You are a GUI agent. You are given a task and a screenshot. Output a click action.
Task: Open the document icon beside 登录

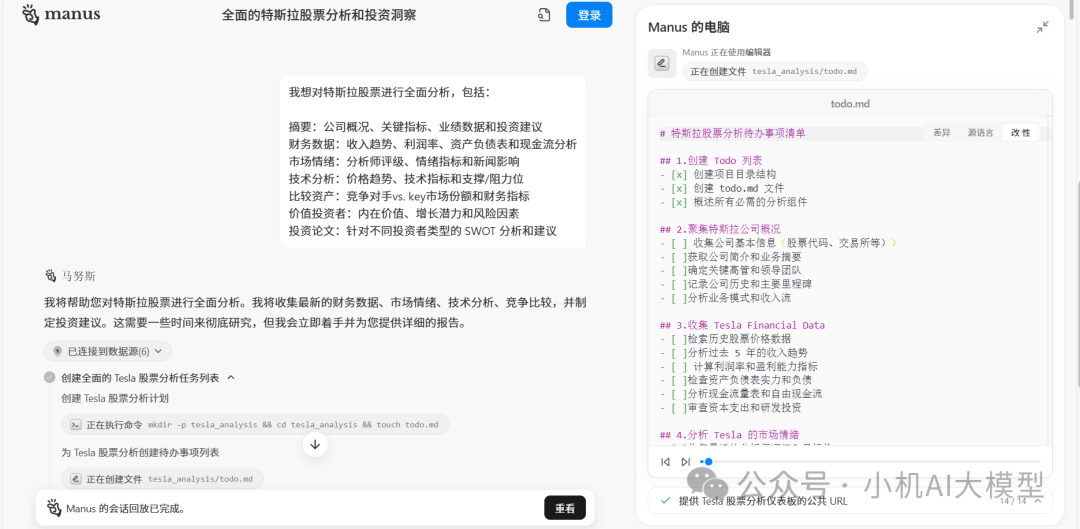tap(544, 15)
